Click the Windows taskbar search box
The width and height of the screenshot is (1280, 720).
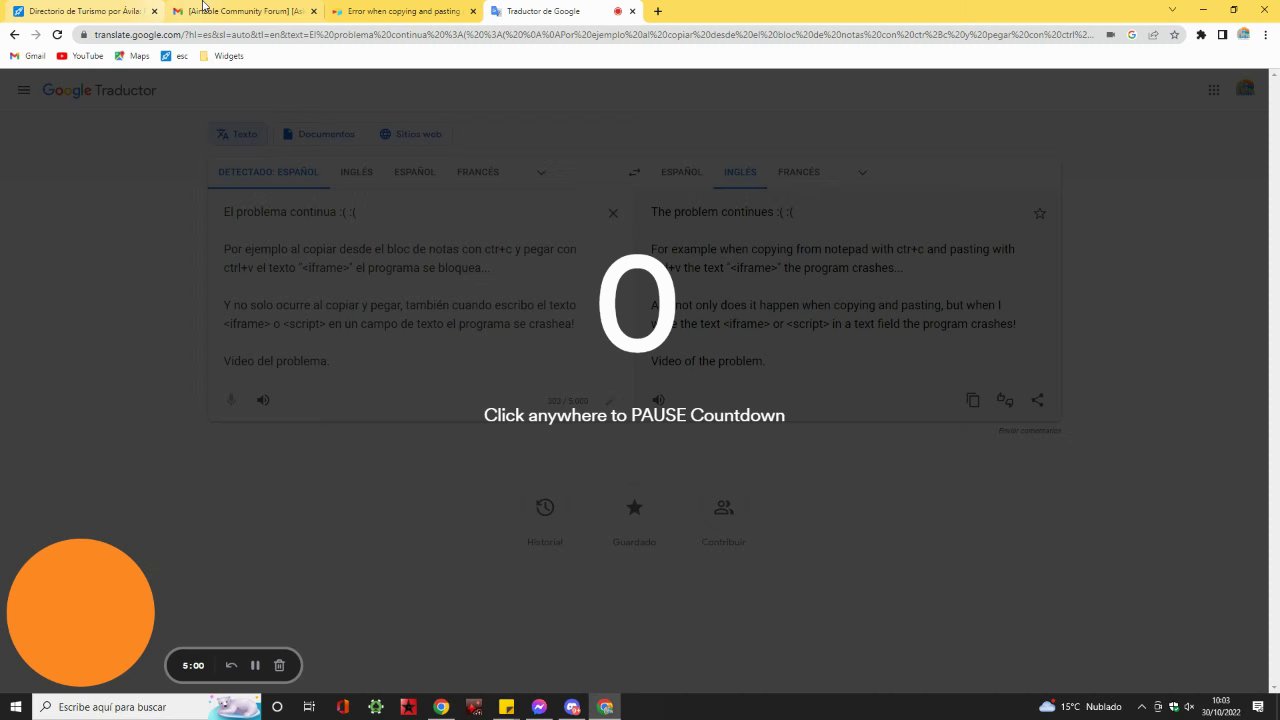147,707
